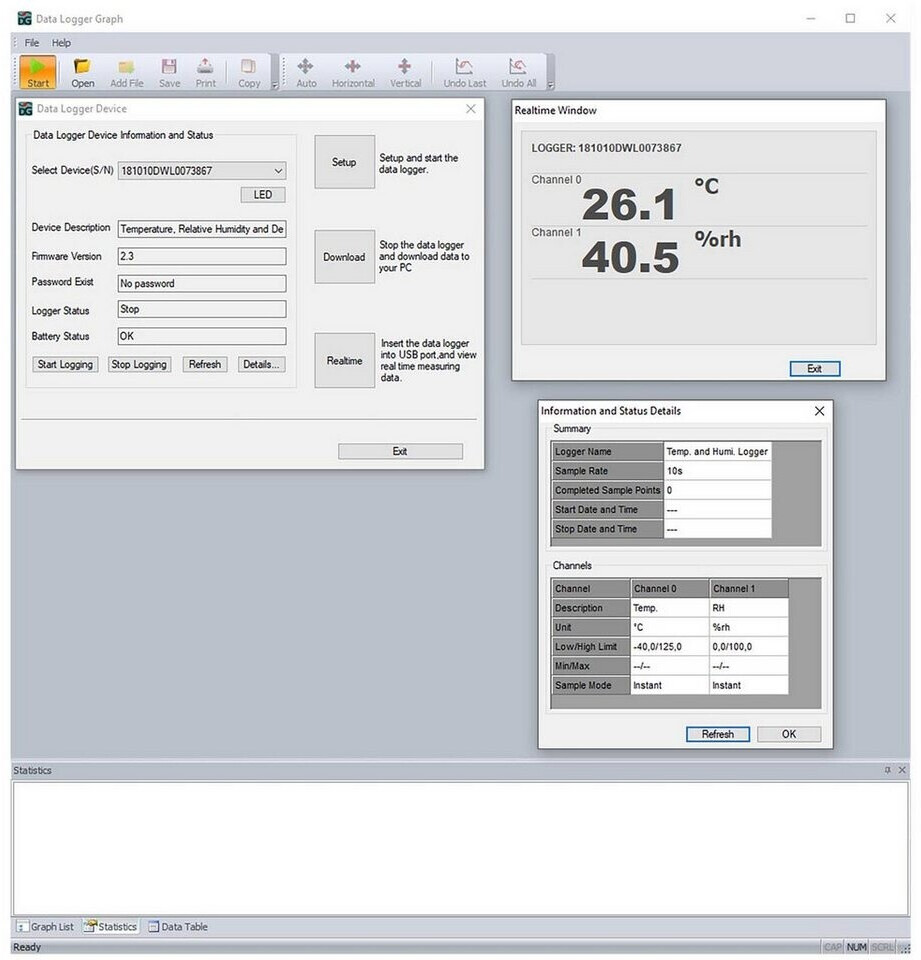This screenshot has height=960, width=921.
Task: Click the Undo Last graph icon
Action: click(x=464, y=72)
